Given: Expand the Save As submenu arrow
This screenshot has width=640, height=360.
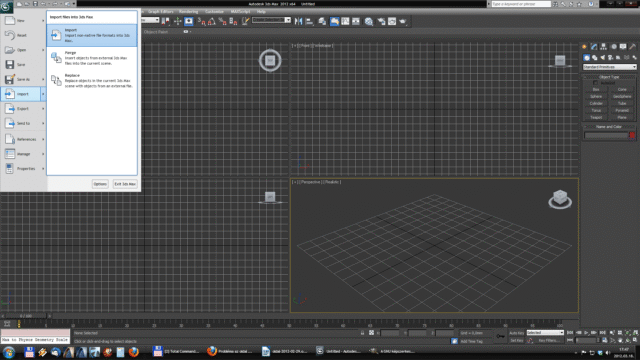Looking at the screenshot, I should tap(43, 79).
